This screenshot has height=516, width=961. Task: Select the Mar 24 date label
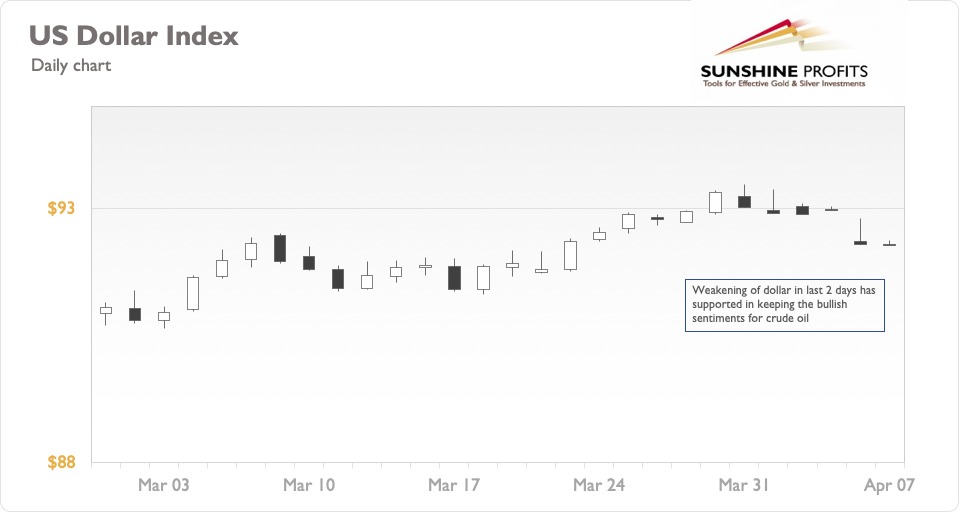click(599, 485)
